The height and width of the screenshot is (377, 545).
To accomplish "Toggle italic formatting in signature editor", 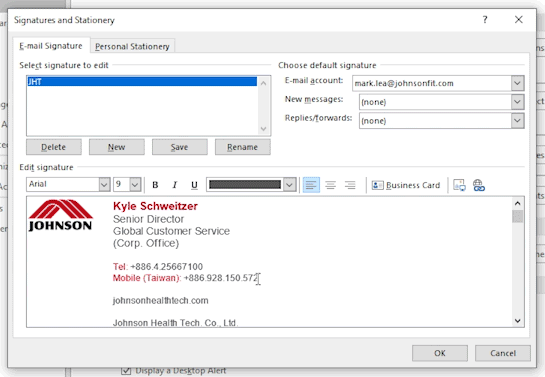I will 175,185.
